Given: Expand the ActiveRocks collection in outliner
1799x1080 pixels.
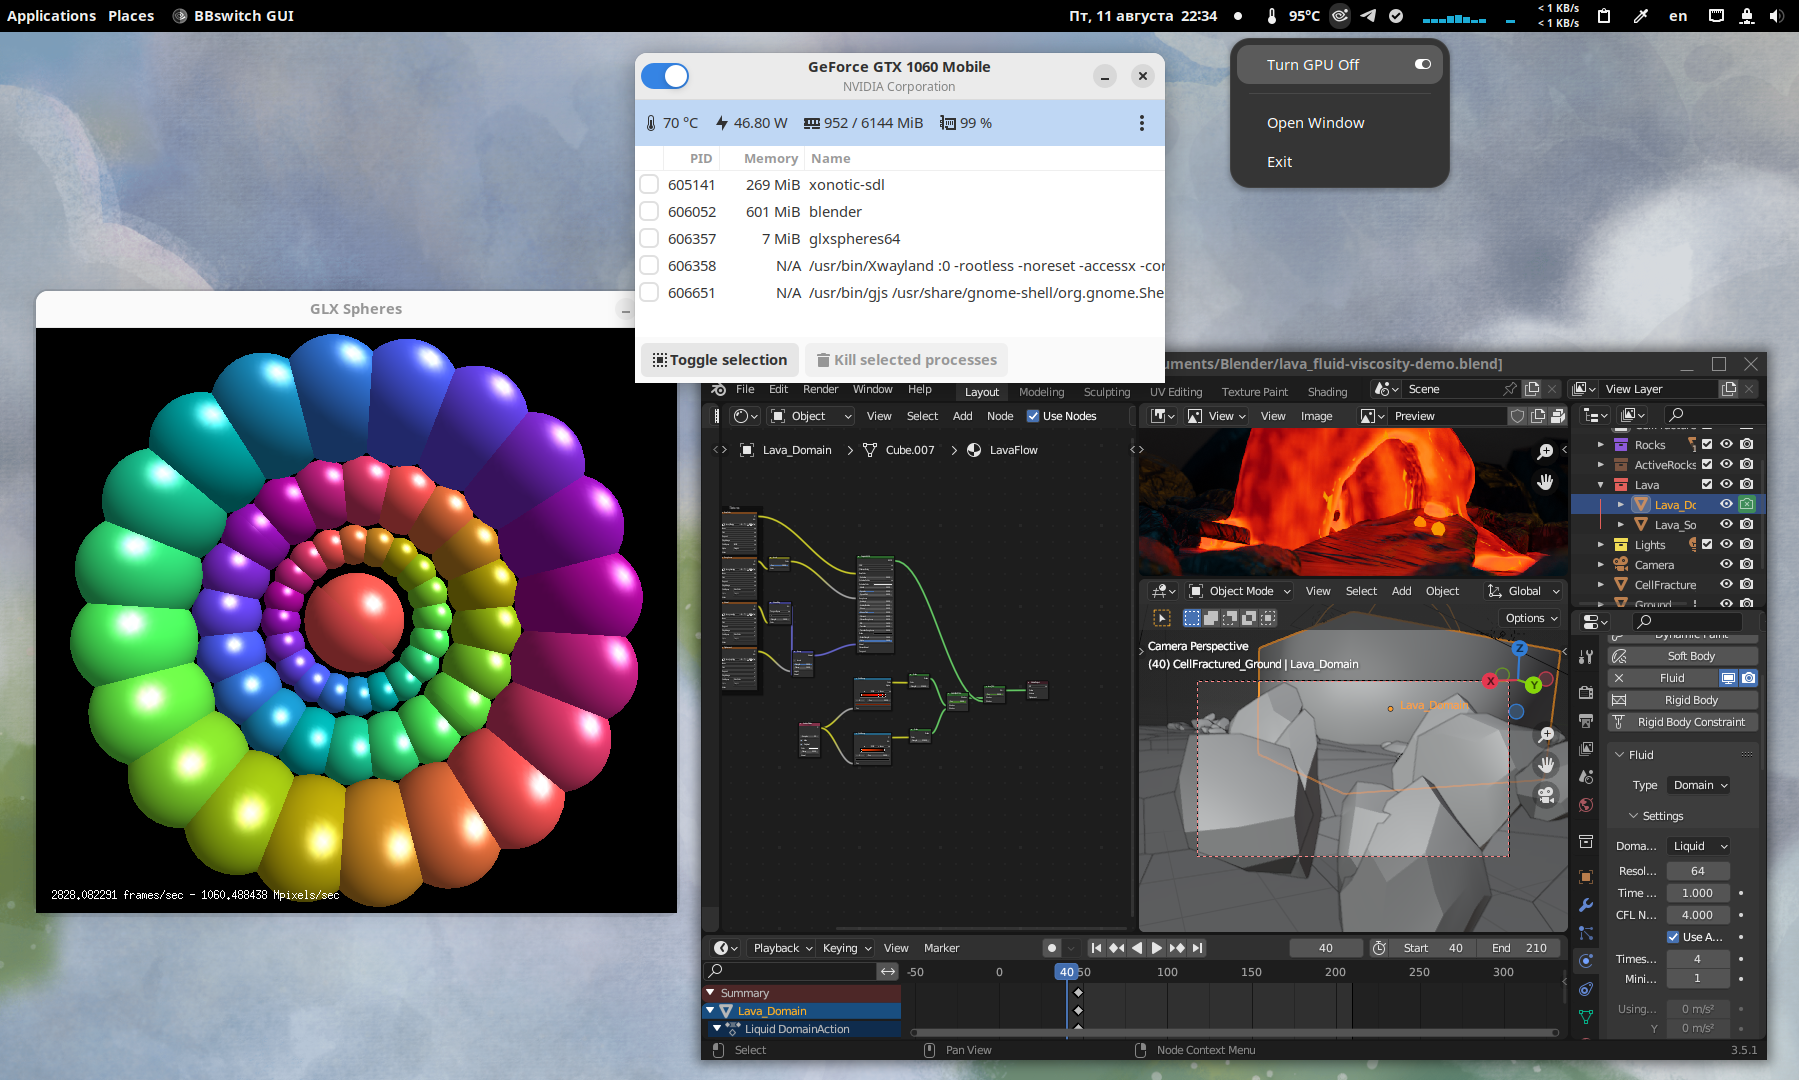Looking at the screenshot, I should point(1600,464).
